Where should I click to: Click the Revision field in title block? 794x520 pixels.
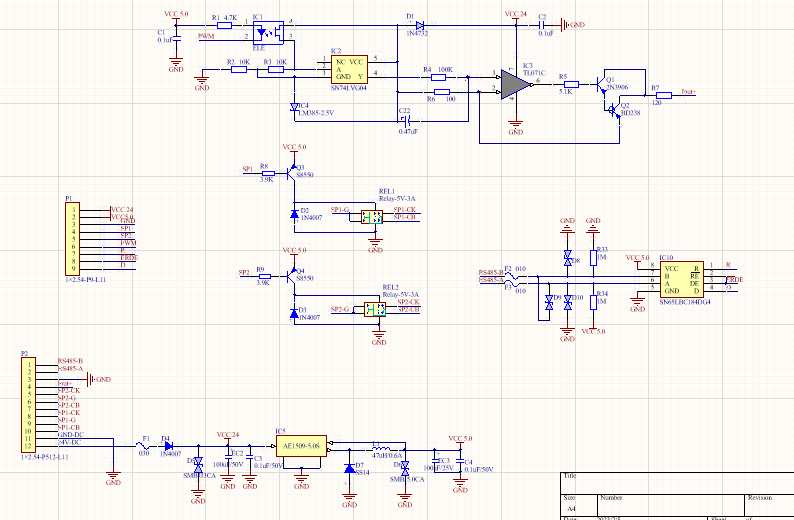pyautogui.click(x=770, y=505)
